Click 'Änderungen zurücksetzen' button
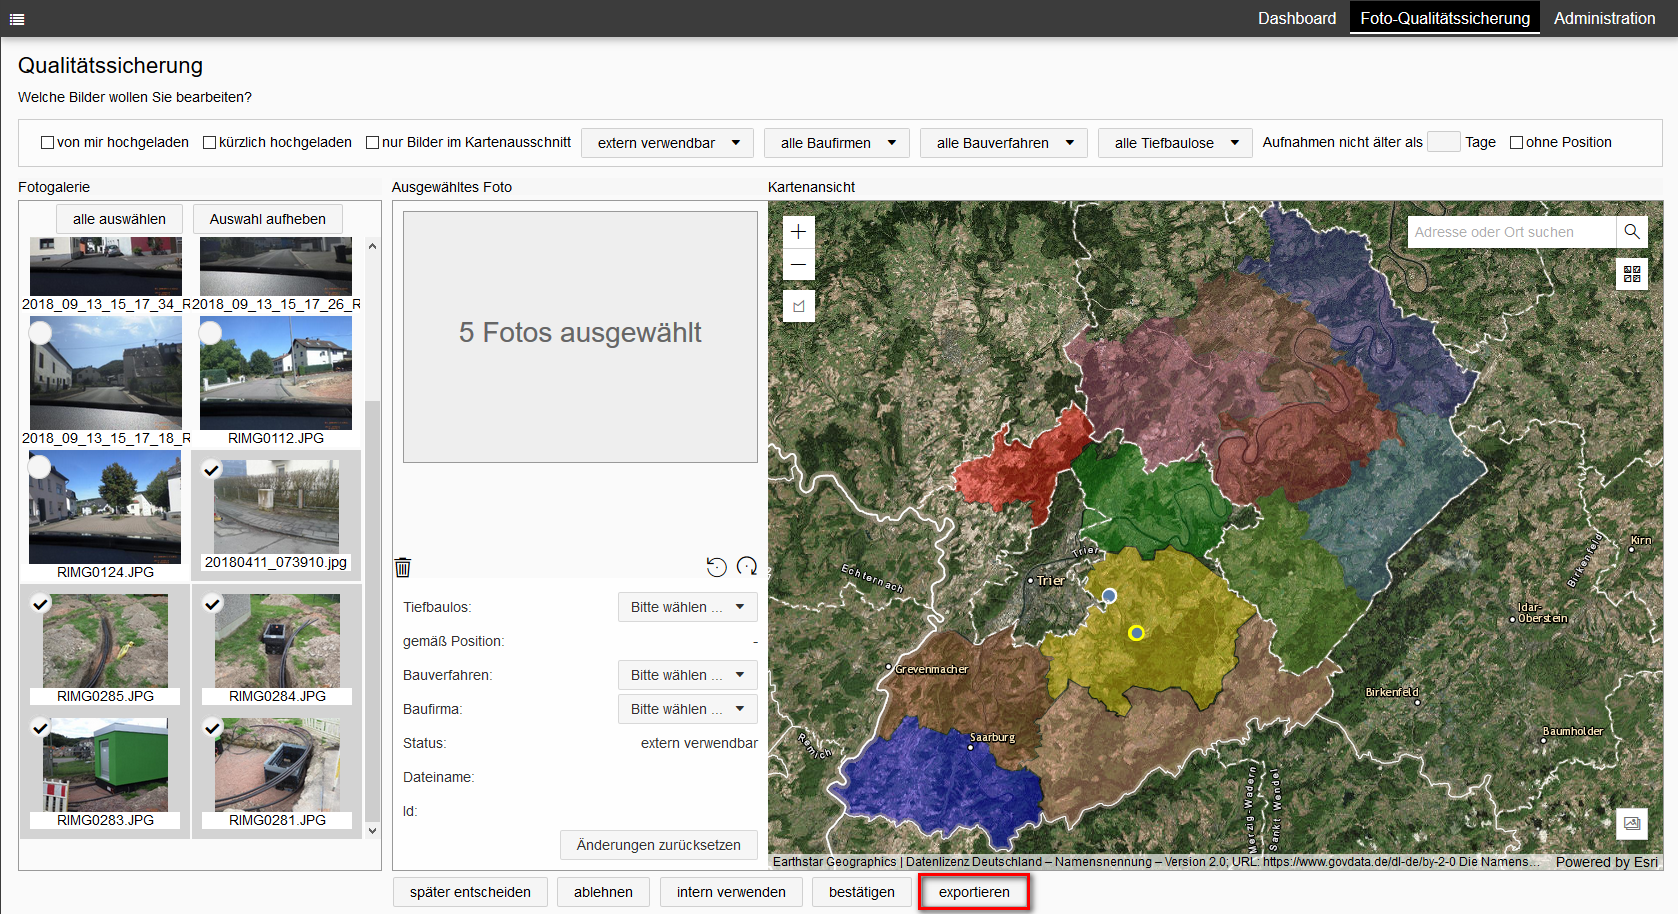Image resolution: width=1678 pixels, height=914 pixels. (x=659, y=845)
